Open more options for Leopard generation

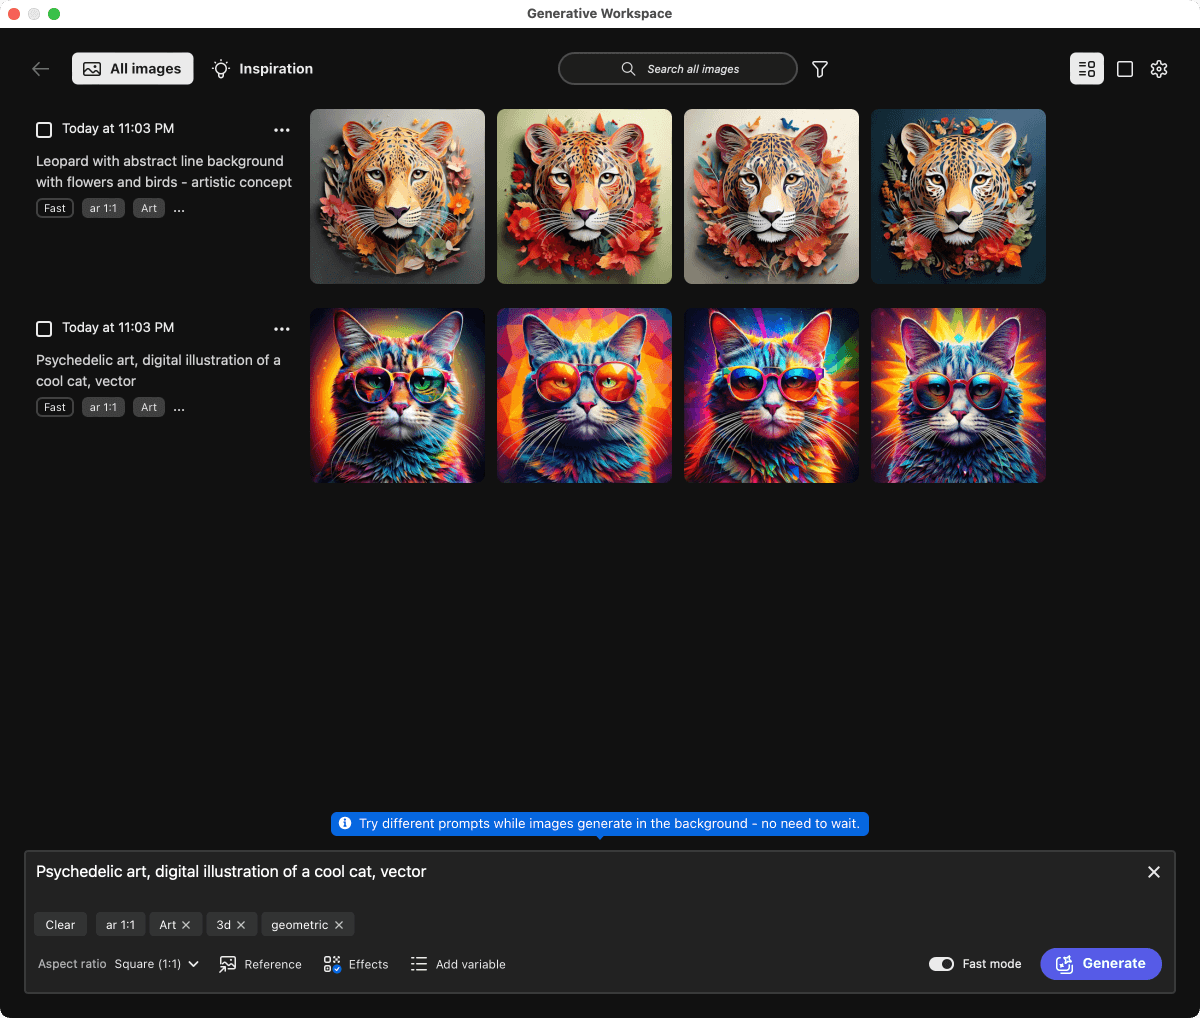click(x=282, y=130)
